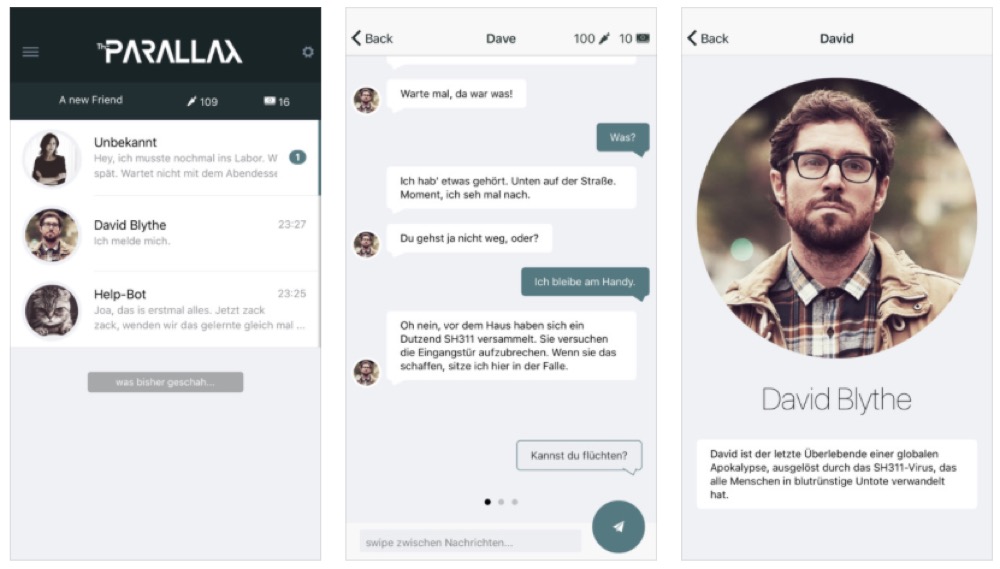Tap the send paper-plane button
Screen dimensions: 1000x569
(x=618, y=527)
